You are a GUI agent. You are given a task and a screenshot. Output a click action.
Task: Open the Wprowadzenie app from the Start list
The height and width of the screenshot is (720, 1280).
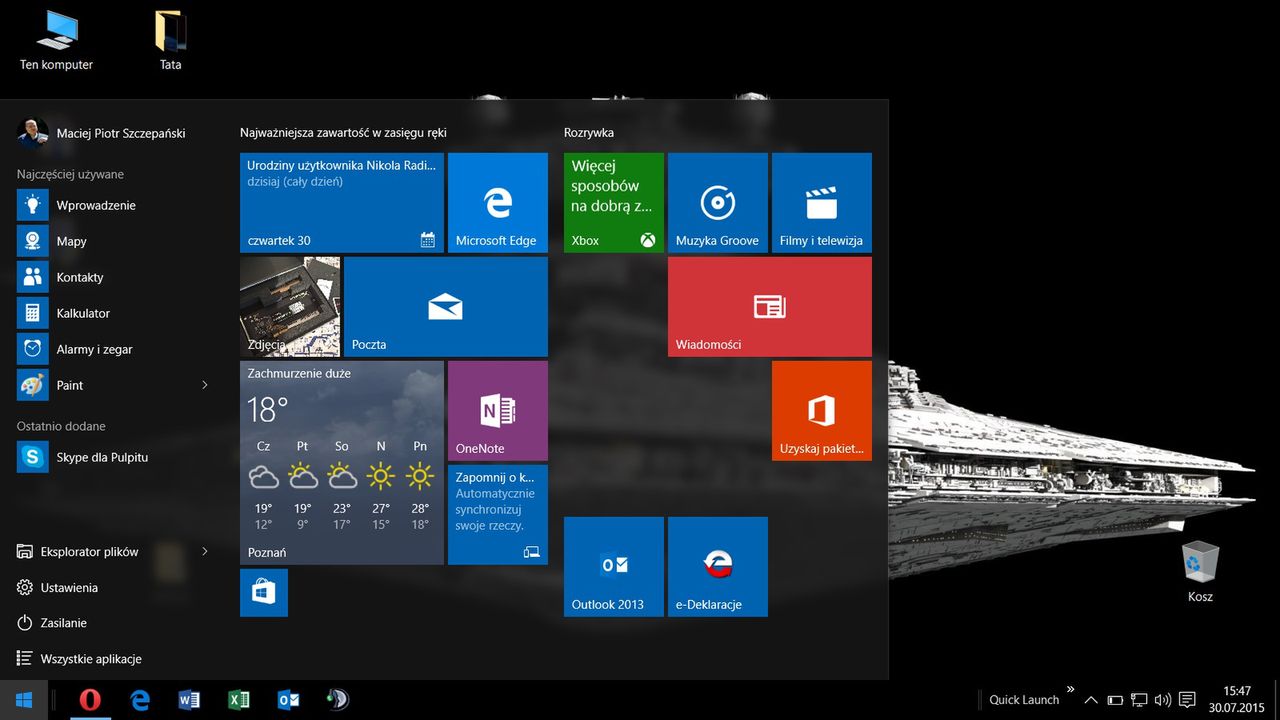pyautogui.click(x=112, y=205)
